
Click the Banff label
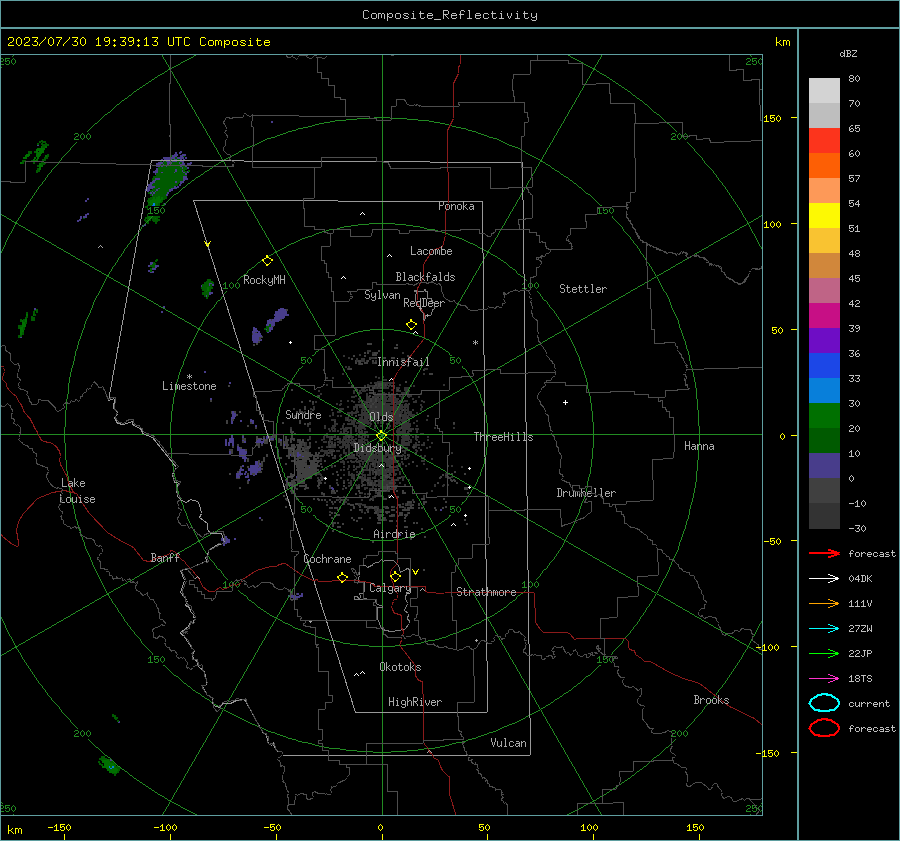(165, 558)
